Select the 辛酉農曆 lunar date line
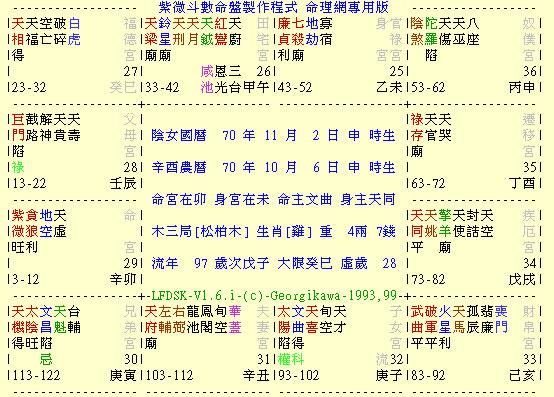Screen dimensions: 554x397 click(273, 167)
